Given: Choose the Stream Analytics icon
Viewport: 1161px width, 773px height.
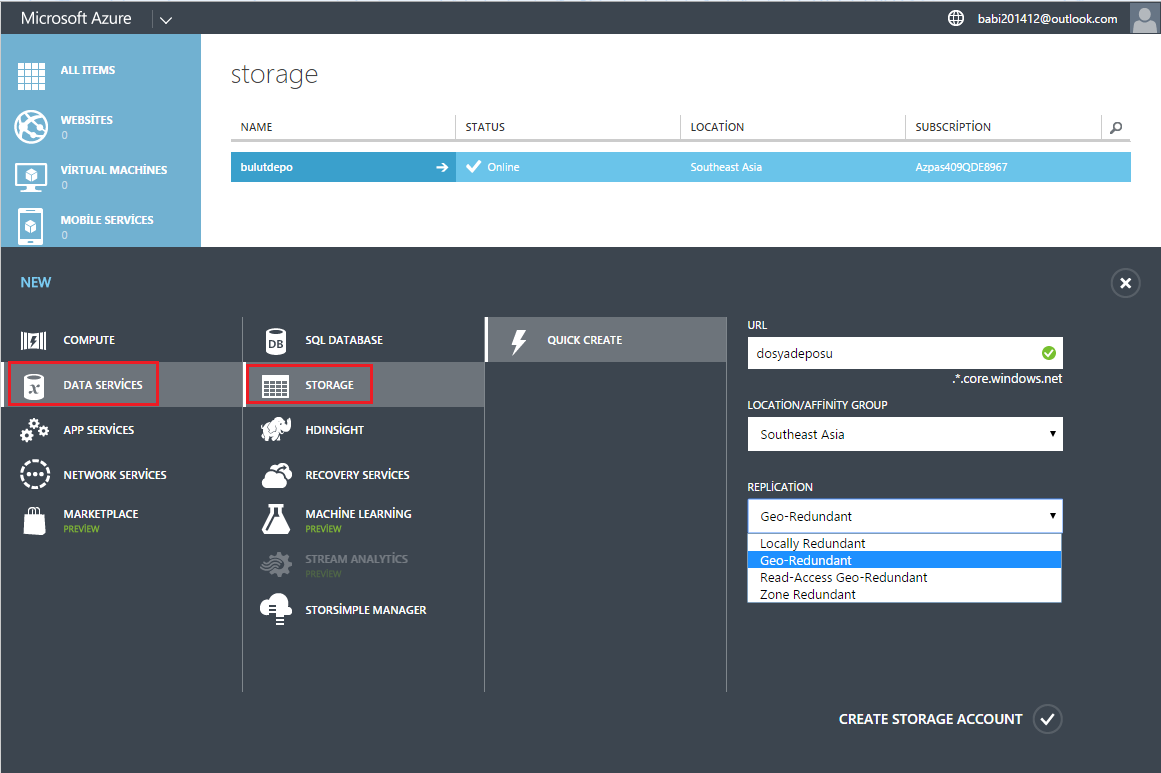Looking at the screenshot, I should [276, 565].
